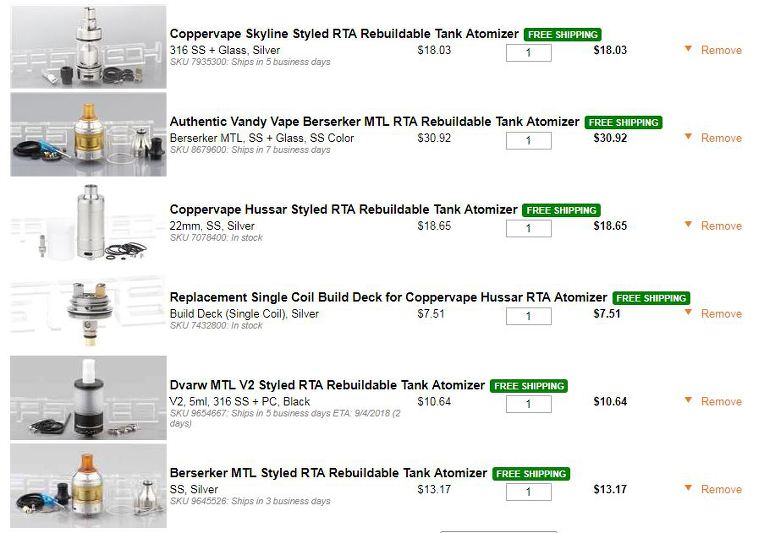Remove the Coppervape Skyline Styled RTA

pyautogui.click(x=721, y=50)
